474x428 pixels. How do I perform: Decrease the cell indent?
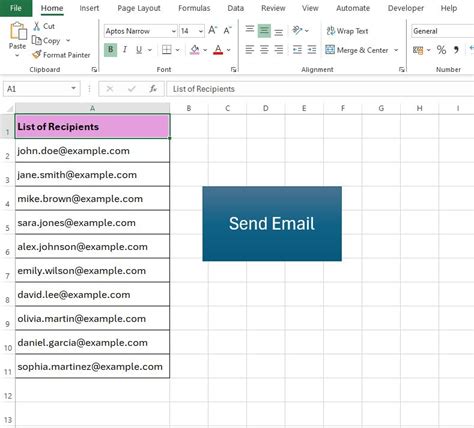[x=297, y=50]
